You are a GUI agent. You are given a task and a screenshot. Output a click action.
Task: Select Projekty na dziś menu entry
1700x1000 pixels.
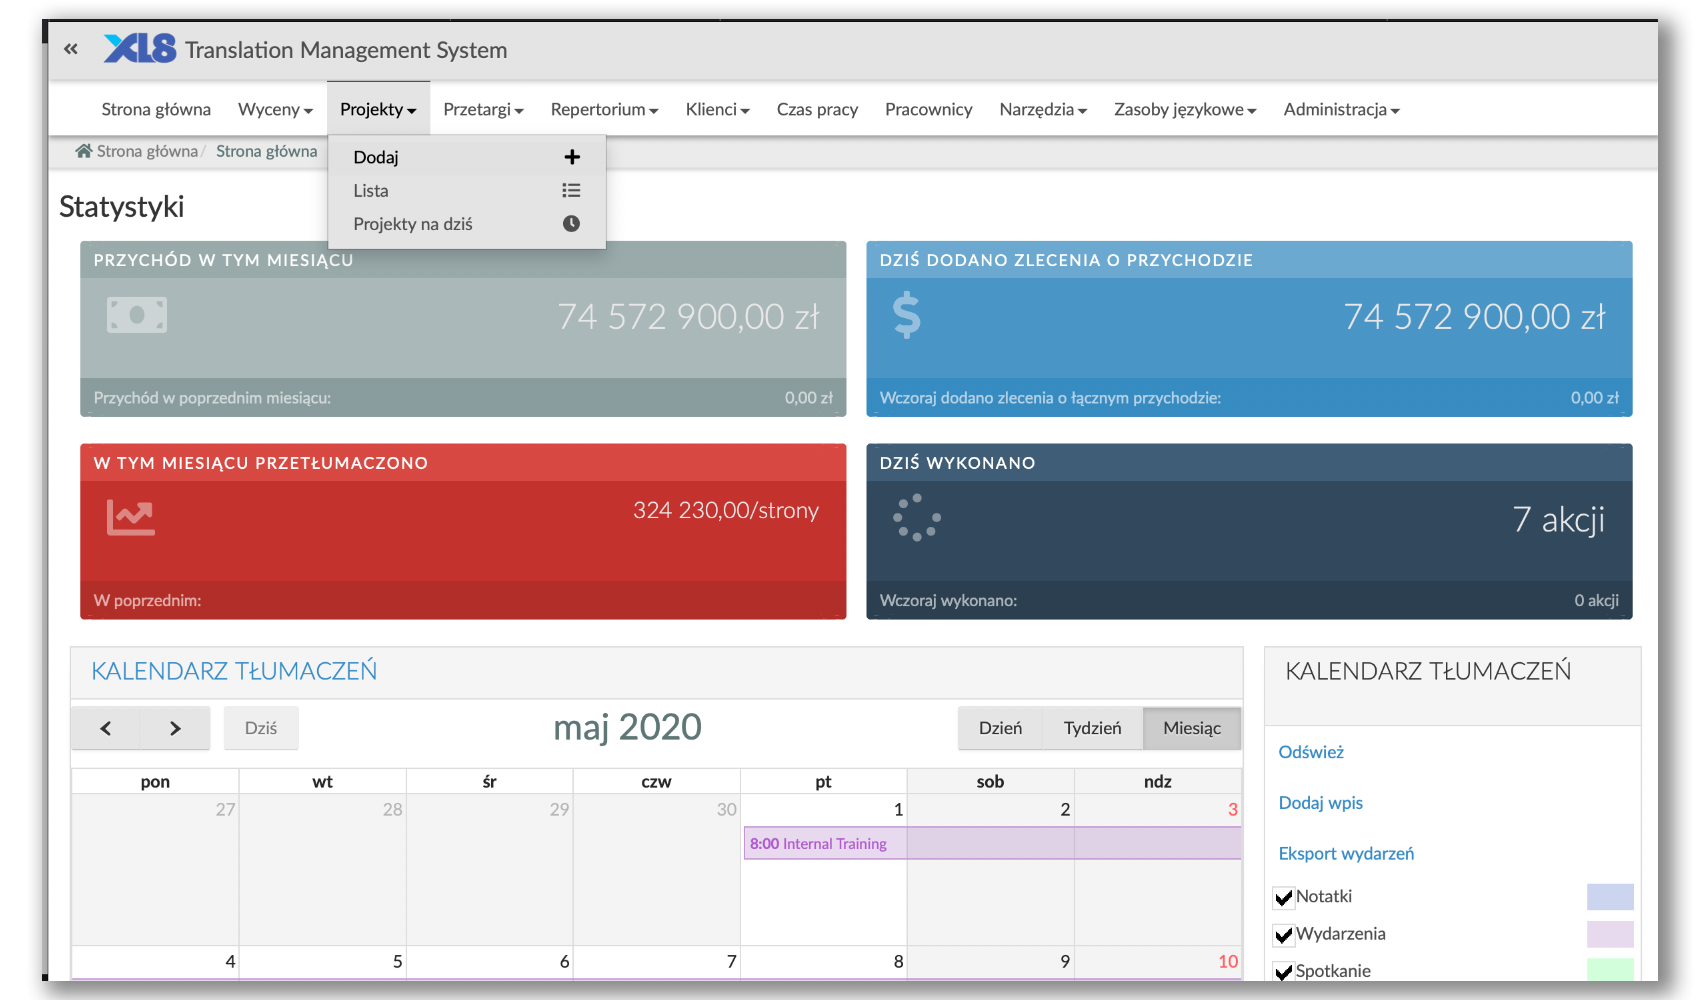466,224
